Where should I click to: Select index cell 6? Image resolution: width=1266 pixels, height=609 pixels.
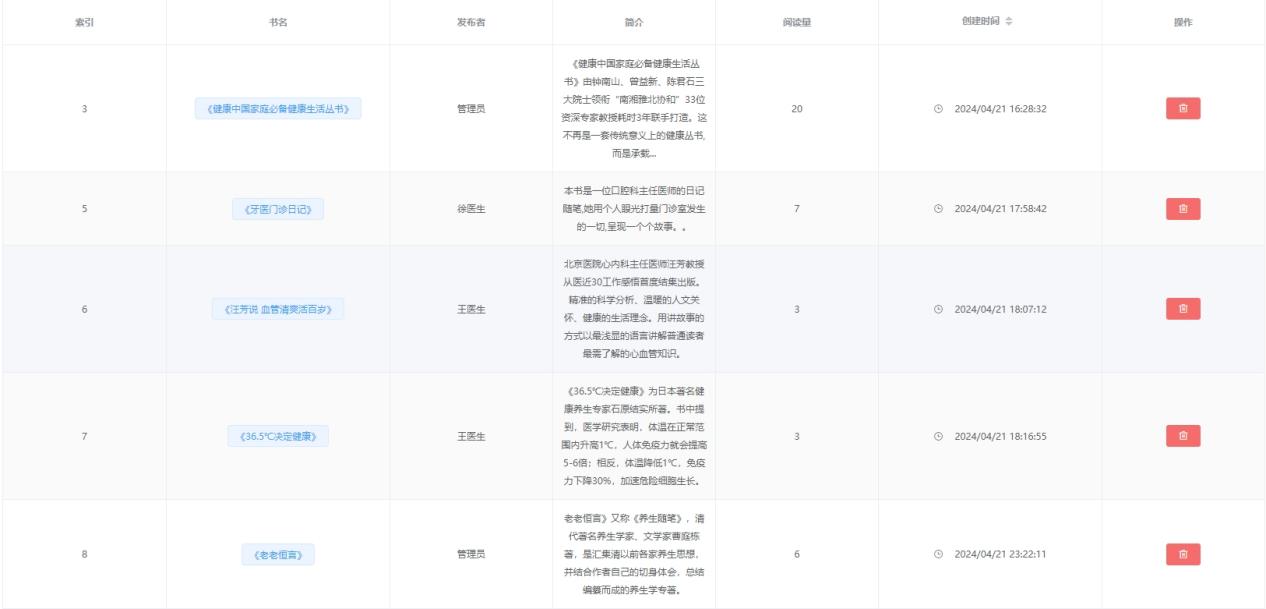click(x=84, y=309)
